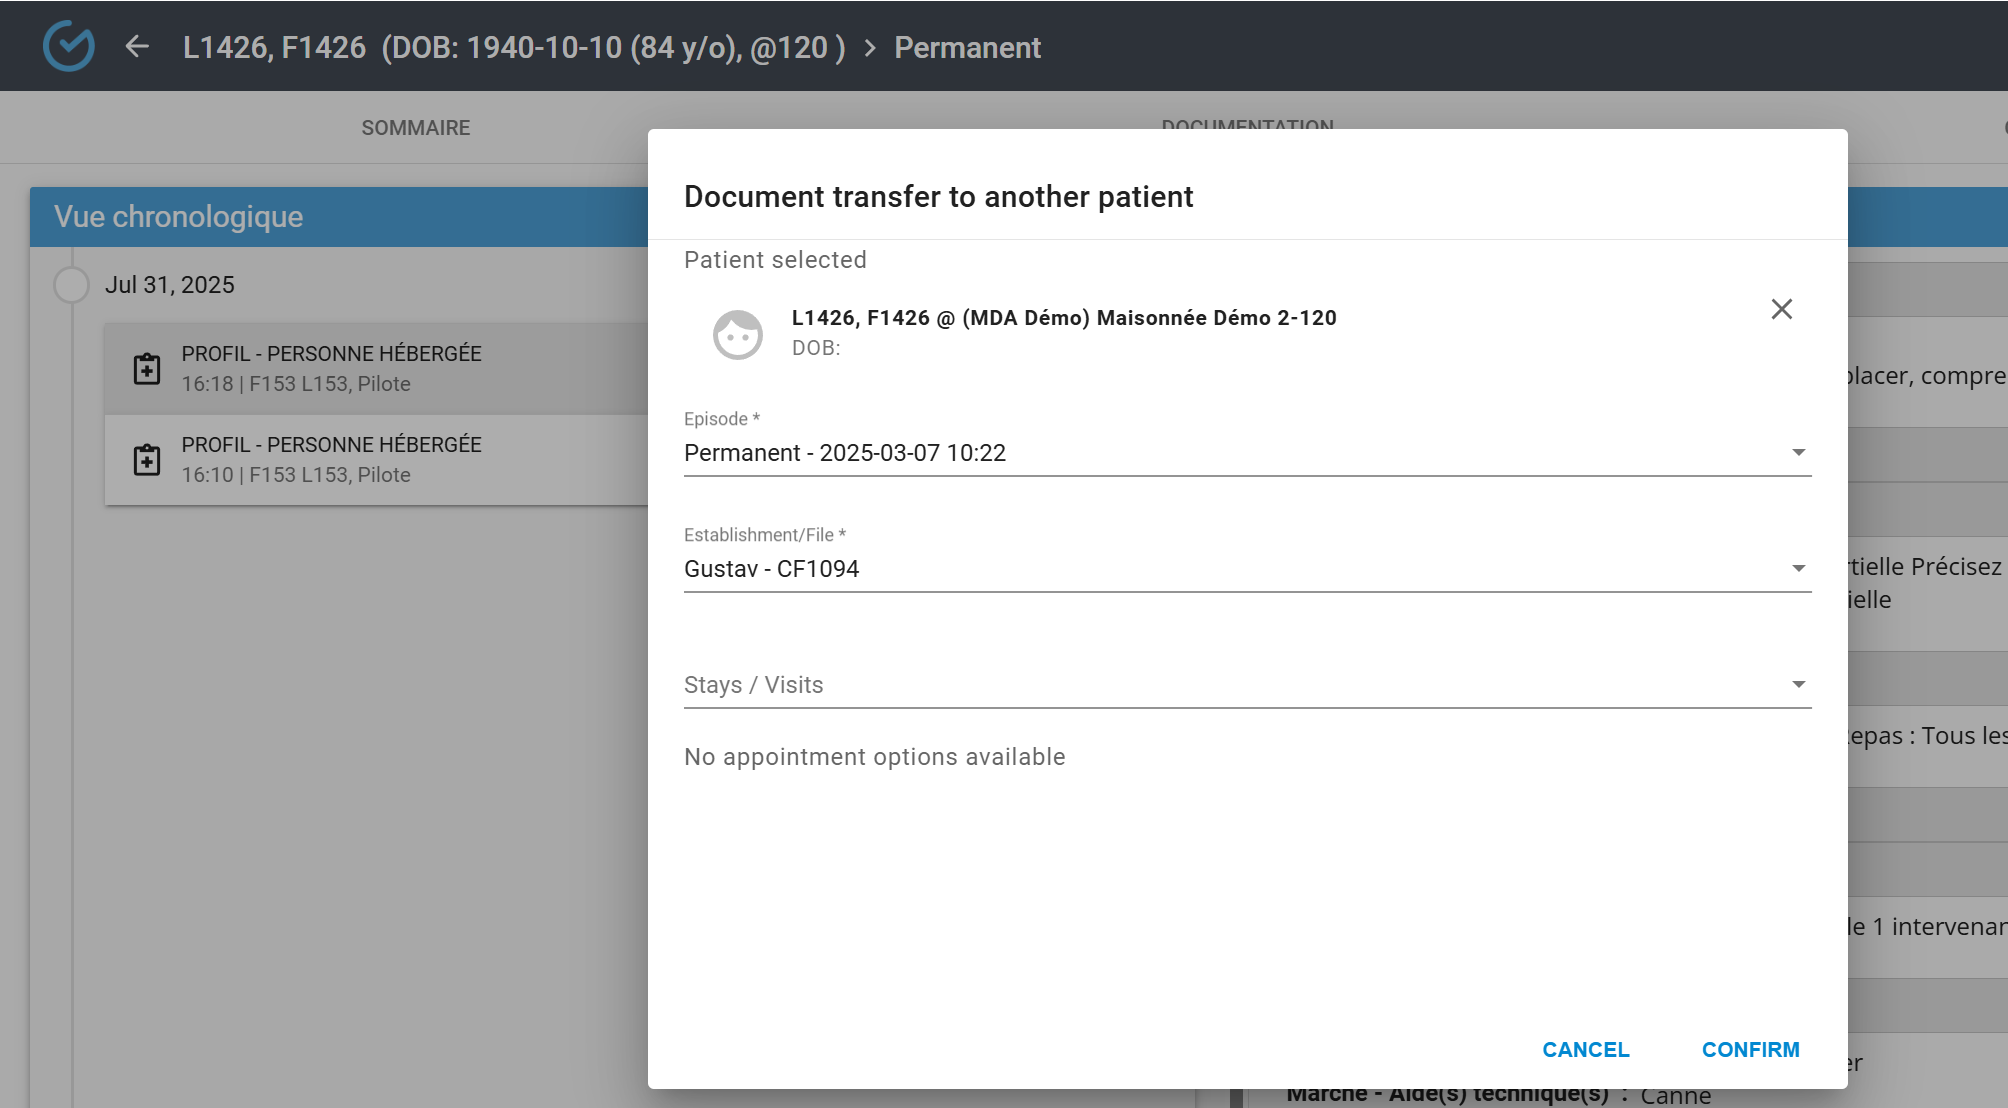
Task: Remove selected patient with X icon
Action: tap(1781, 309)
